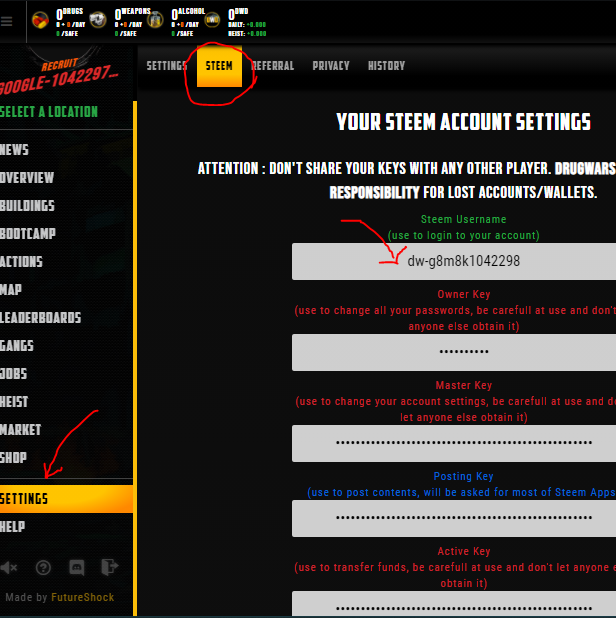Image resolution: width=616 pixels, height=618 pixels.
Task: Click the Drugs resource icon
Action: (40, 20)
